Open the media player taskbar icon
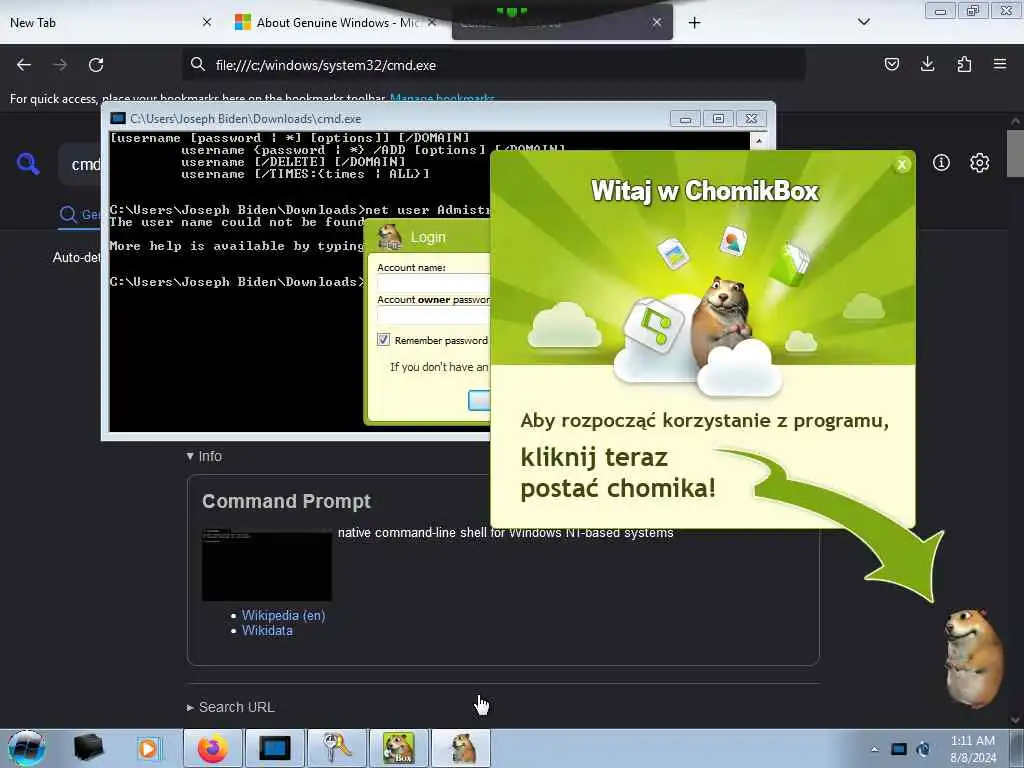Image resolution: width=1024 pixels, height=768 pixels. [x=148, y=748]
